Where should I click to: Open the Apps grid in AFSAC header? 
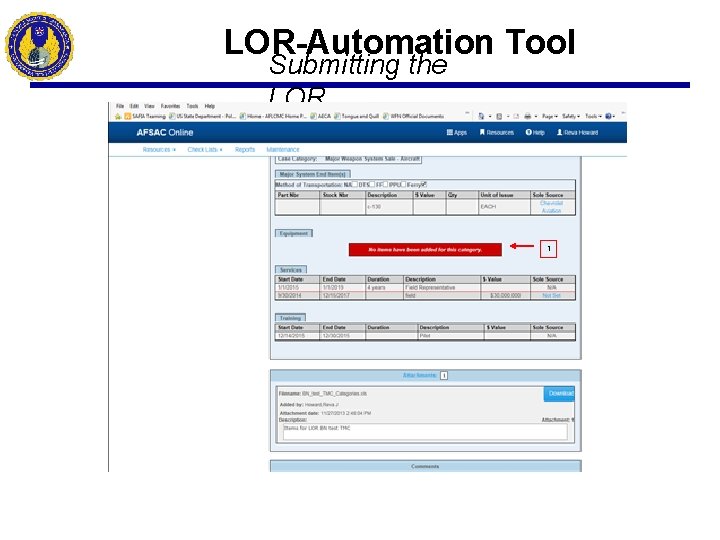tap(456, 132)
